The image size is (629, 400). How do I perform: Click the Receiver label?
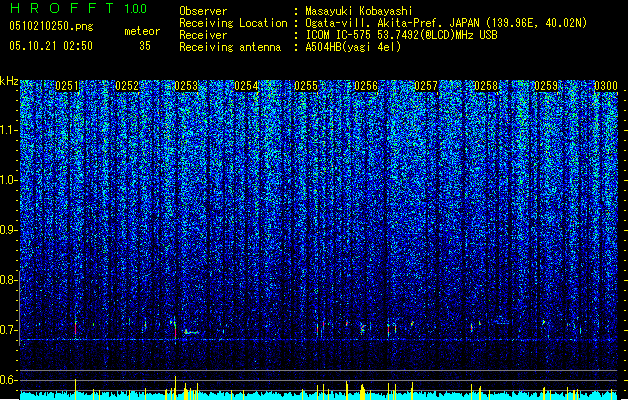coord(203,35)
